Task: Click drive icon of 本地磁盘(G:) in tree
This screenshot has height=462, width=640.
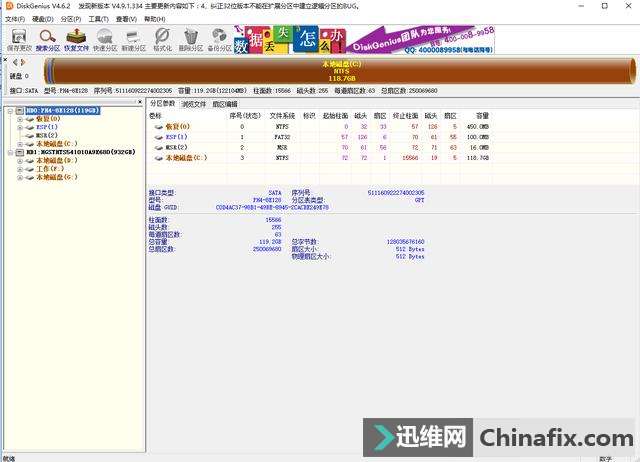Action: (29, 178)
